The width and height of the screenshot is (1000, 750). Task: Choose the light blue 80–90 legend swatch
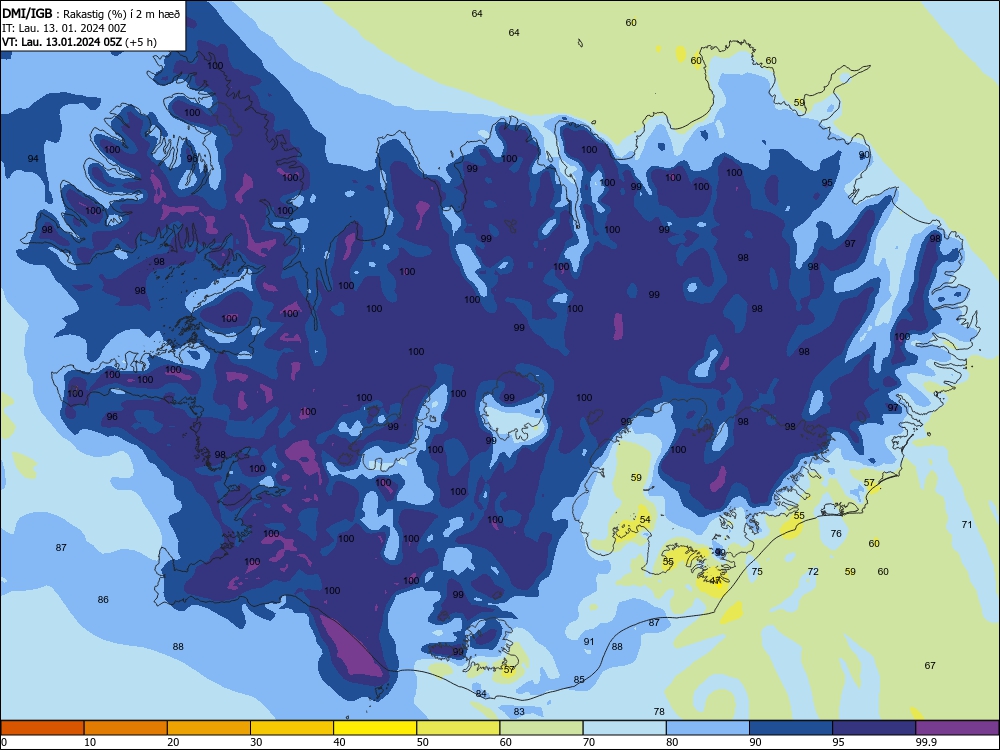tap(708, 728)
